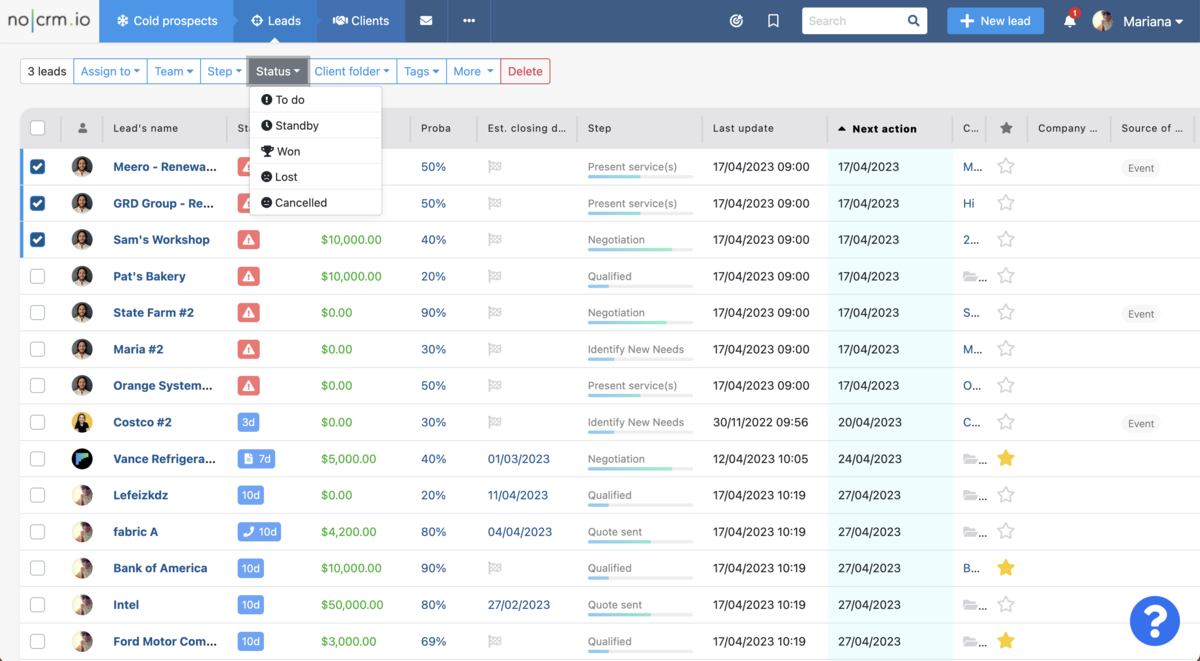Unstar the Bank of America lead

click(x=1006, y=568)
